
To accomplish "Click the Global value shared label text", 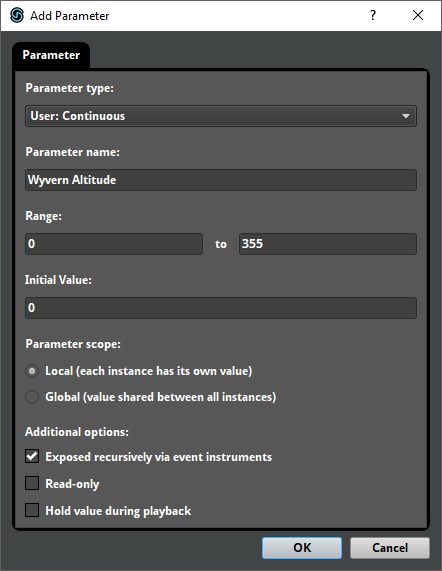I will pyautogui.click(x=161, y=397).
